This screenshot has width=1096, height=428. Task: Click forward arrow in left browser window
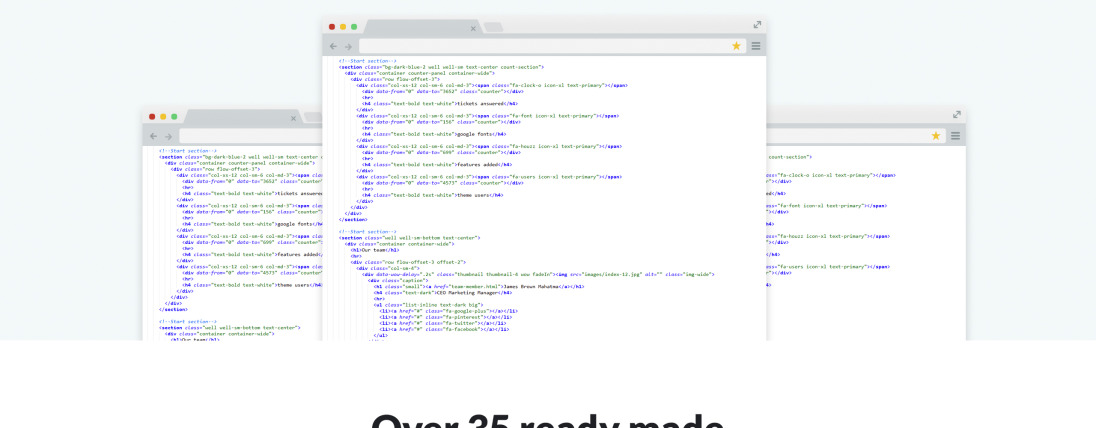167,135
